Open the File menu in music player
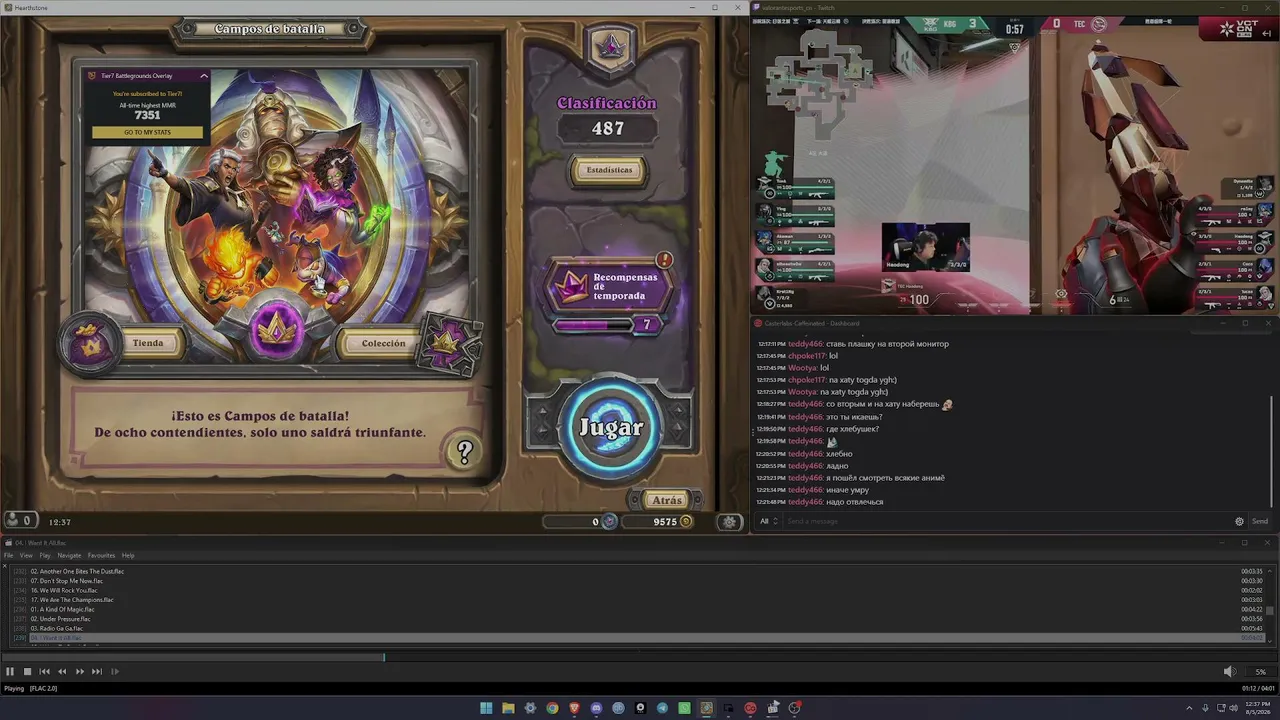The width and height of the screenshot is (1280, 720). click(8, 555)
